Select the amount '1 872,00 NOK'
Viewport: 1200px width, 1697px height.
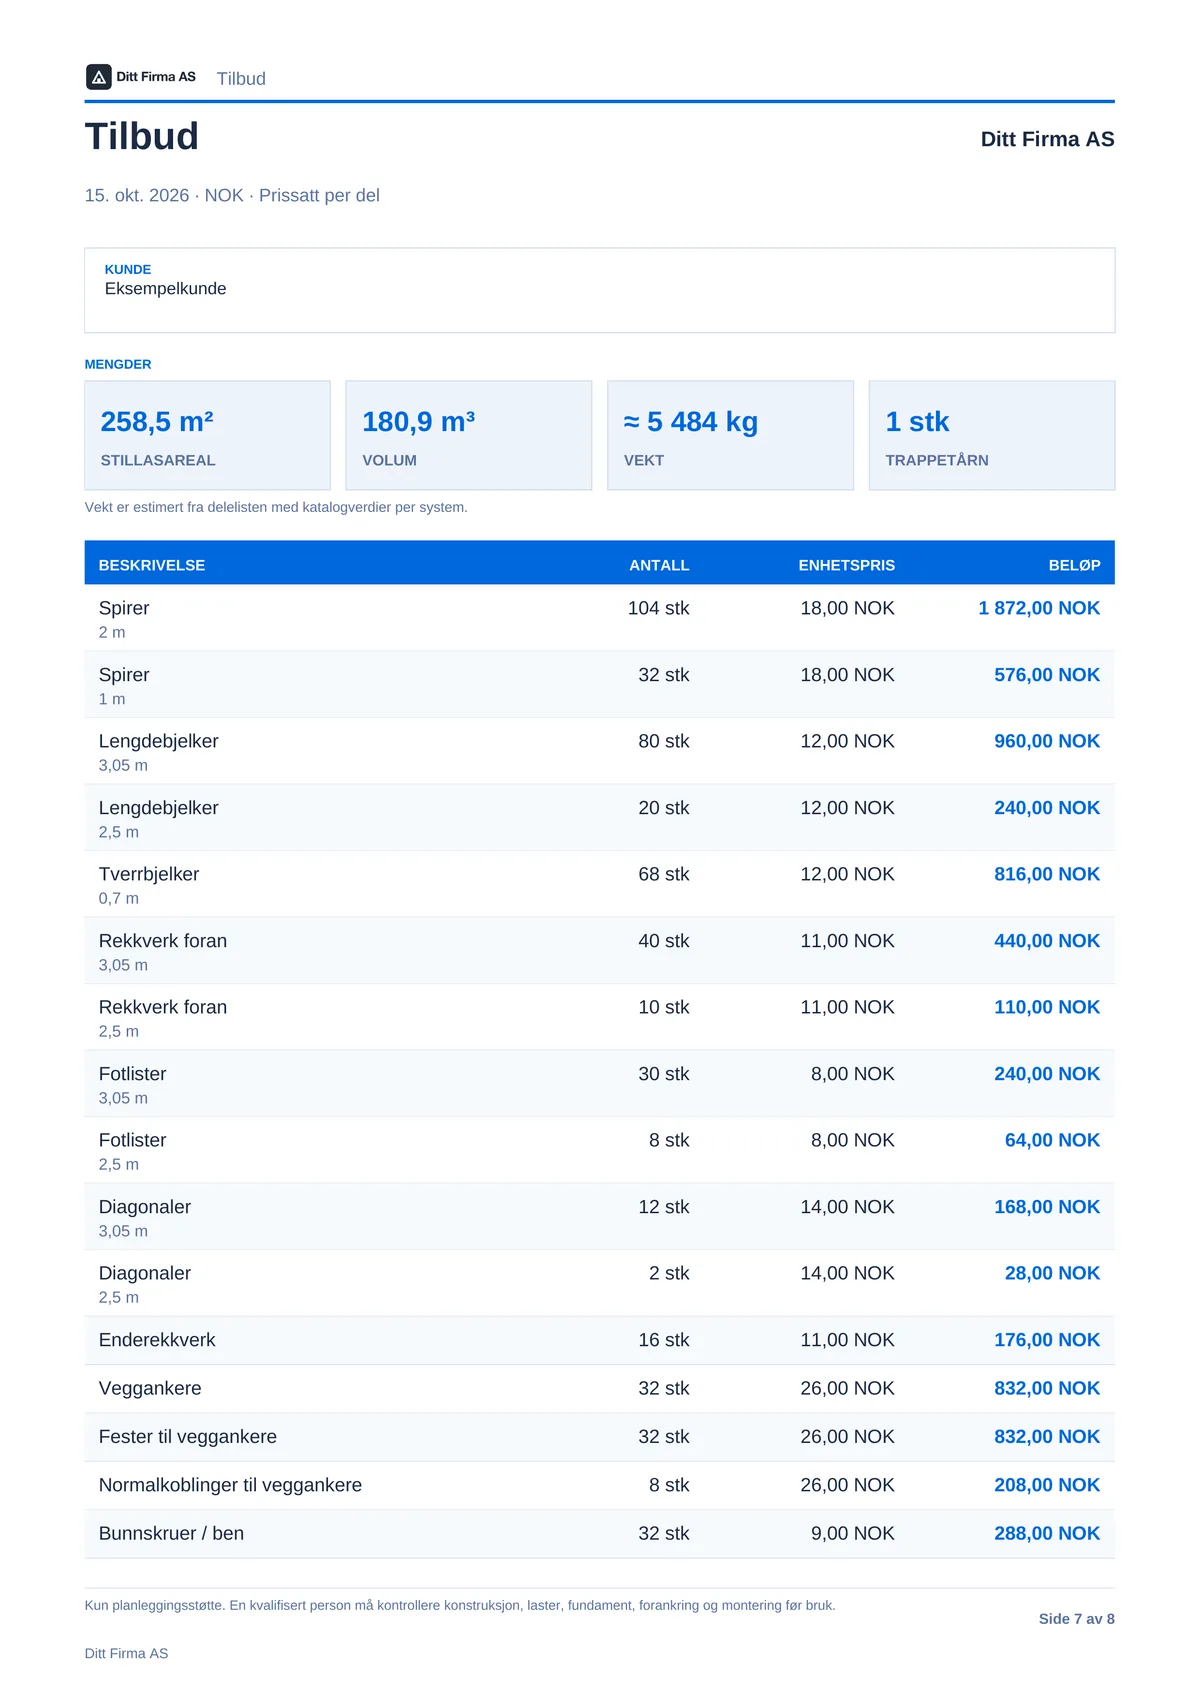[x=1039, y=608]
